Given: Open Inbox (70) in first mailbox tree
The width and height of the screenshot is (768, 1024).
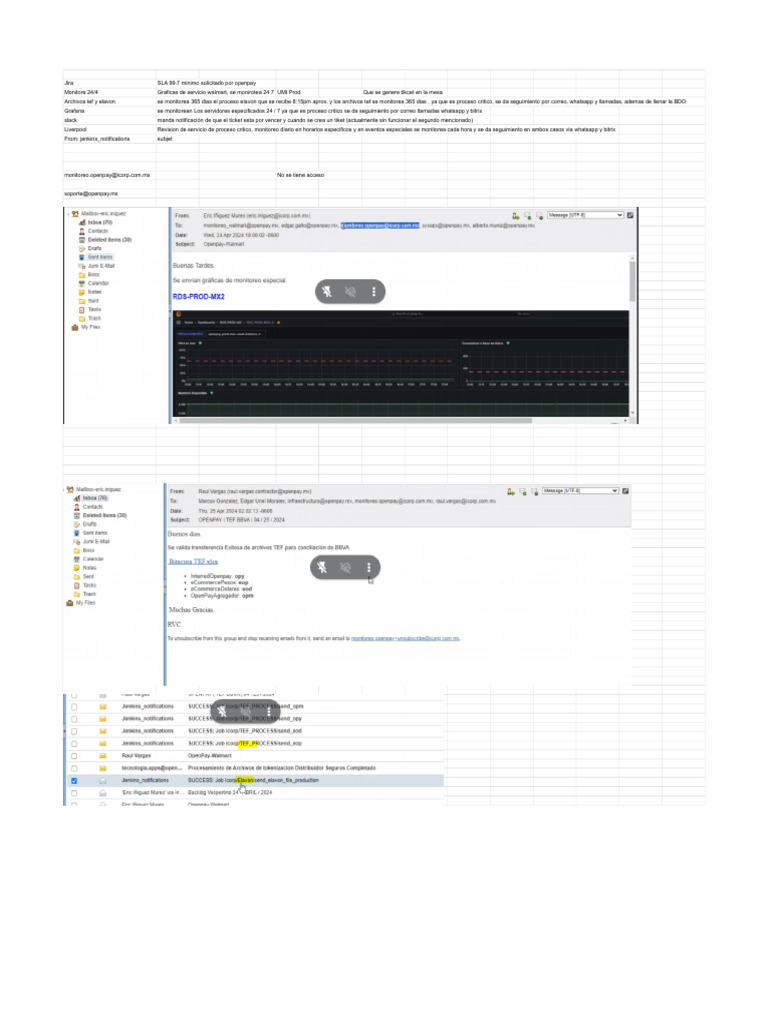Looking at the screenshot, I should 100,223.
